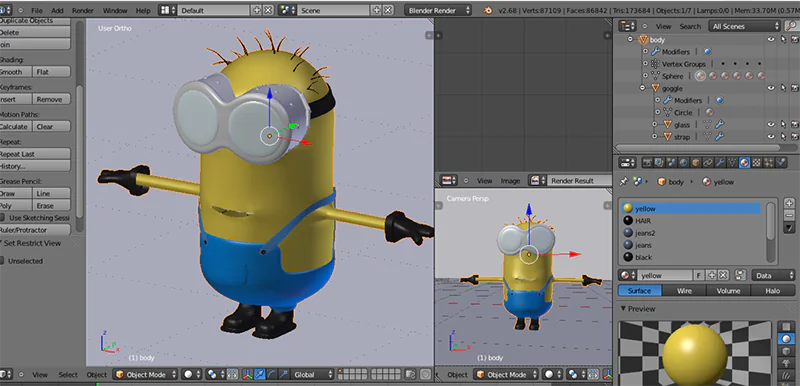Select flat plane preview type icon
The image size is (800, 386).
pyautogui.click(x=786, y=325)
